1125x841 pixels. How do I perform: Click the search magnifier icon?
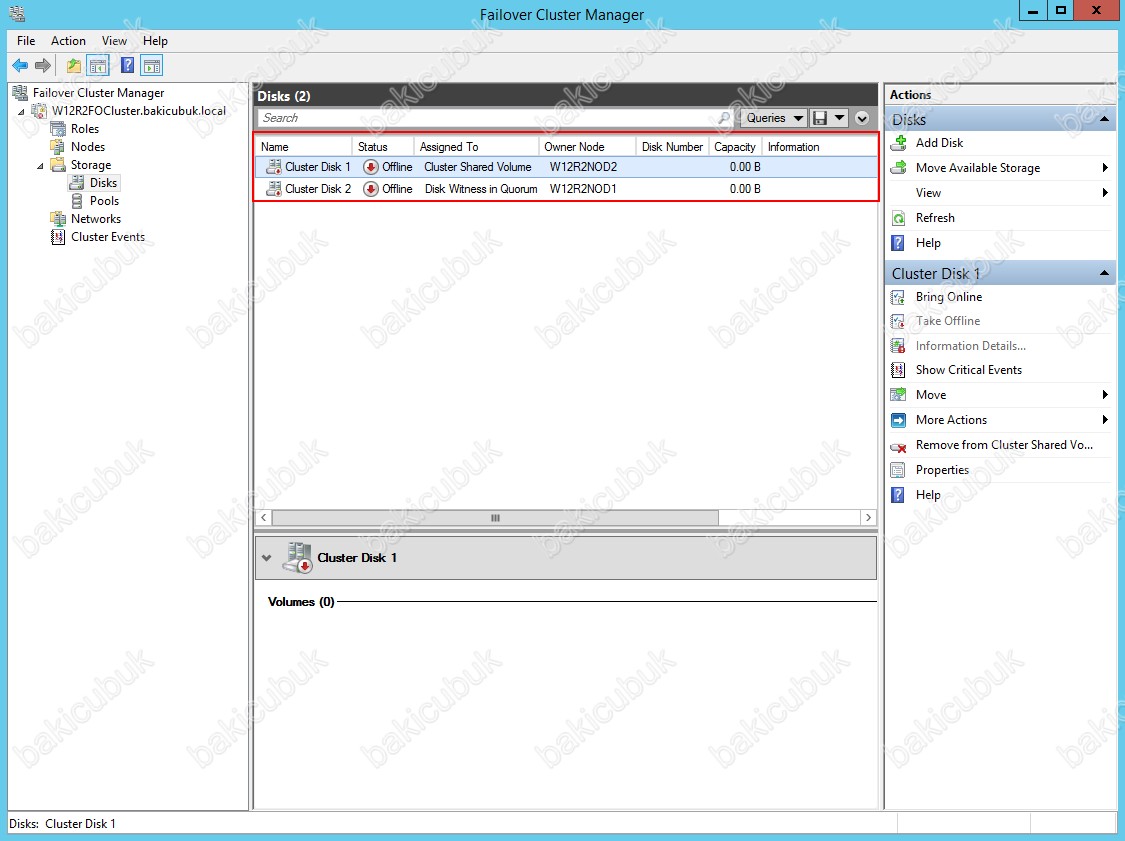pos(724,118)
